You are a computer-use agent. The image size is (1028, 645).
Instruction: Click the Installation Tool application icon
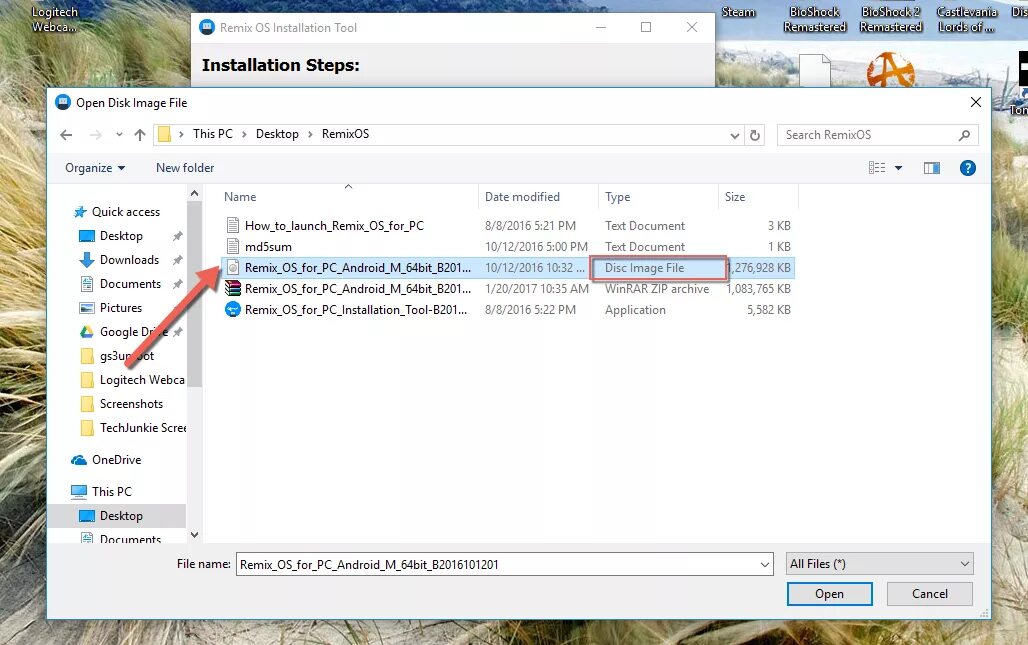point(233,309)
